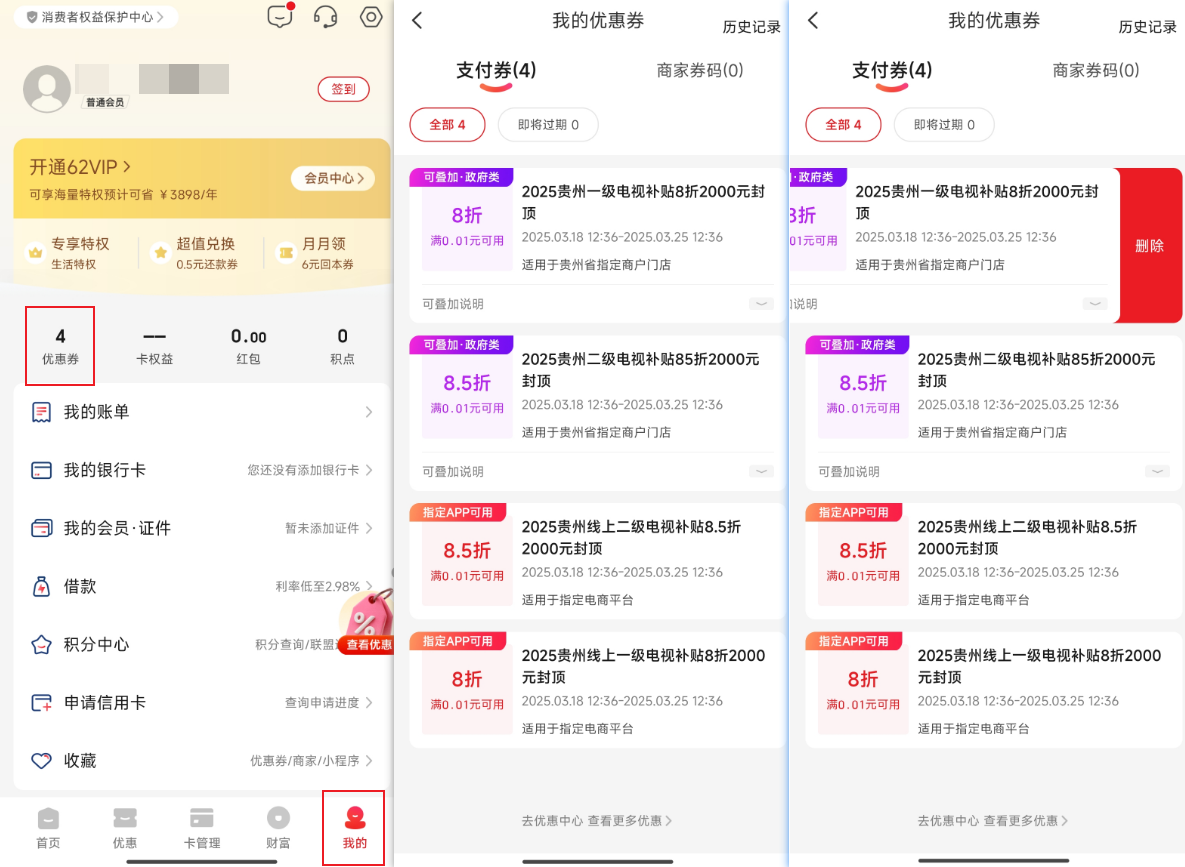Select 支付券(4) tab in right screen
Image resolution: width=1185 pixels, height=867 pixels.
pyautogui.click(x=892, y=70)
